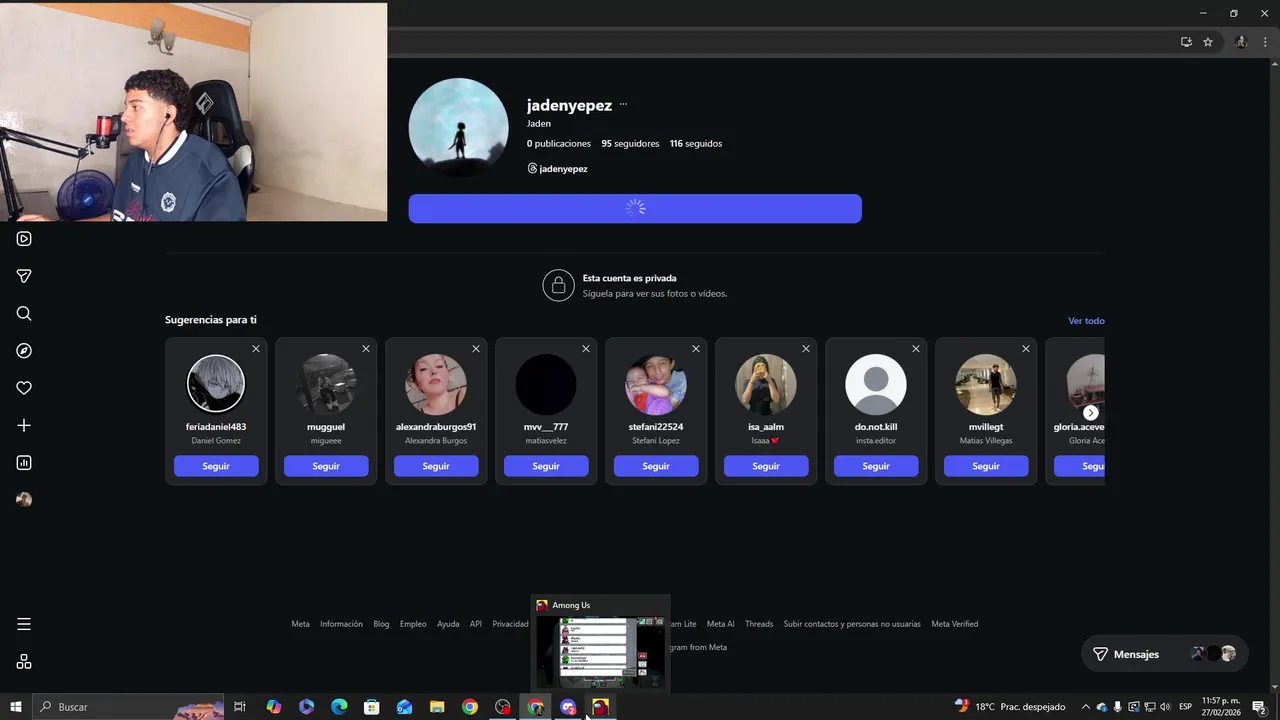1280x720 pixels.
Task: Click Subir contactos y personas no usuarias
Action: click(x=852, y=624)
